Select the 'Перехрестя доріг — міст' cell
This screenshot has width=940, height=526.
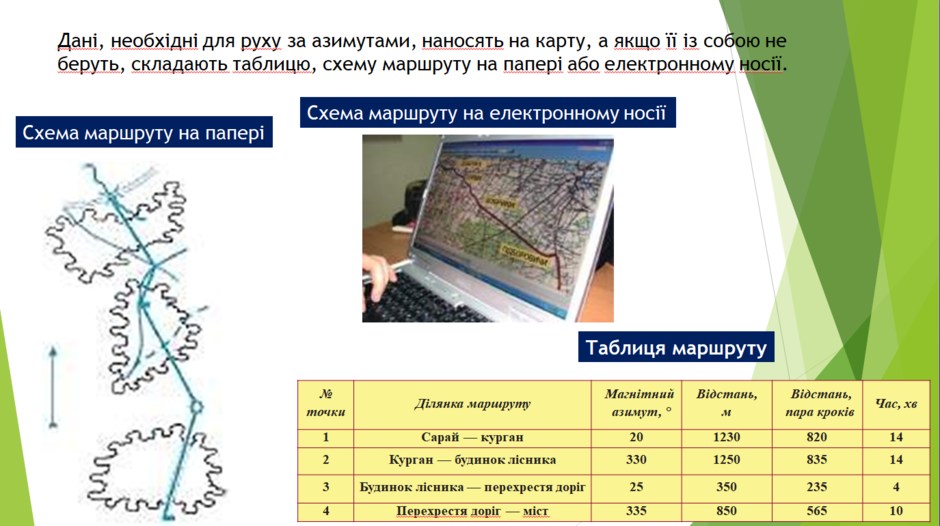[472, 512]
